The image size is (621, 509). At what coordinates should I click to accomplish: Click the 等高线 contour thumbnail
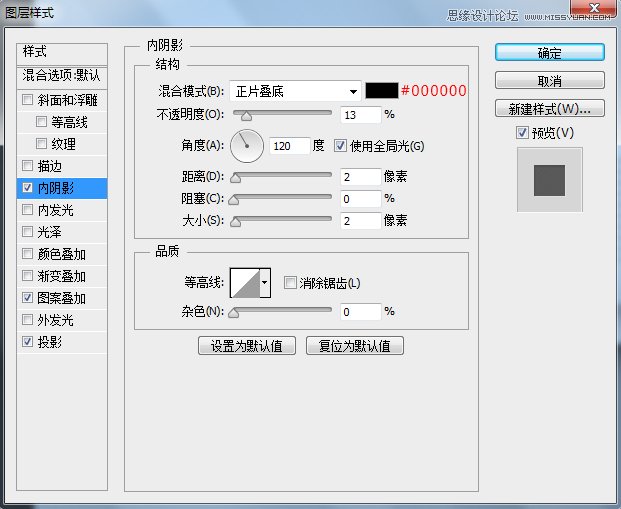[x=245, y=283]
